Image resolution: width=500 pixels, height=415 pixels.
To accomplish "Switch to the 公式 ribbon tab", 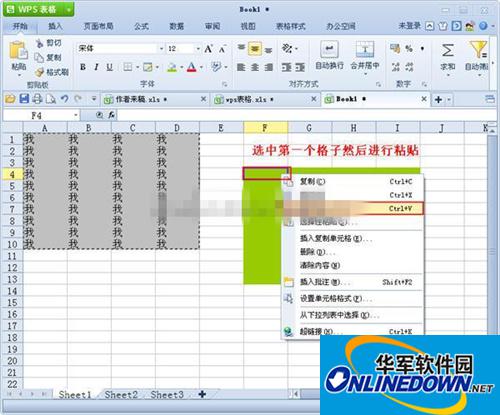I will click(141, 26).
